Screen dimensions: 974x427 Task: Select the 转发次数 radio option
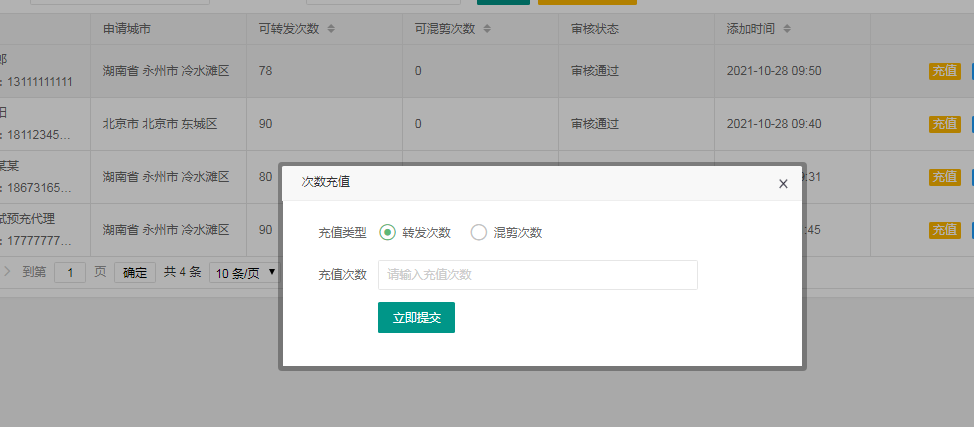pyautogui.click(x=415, y=232)
